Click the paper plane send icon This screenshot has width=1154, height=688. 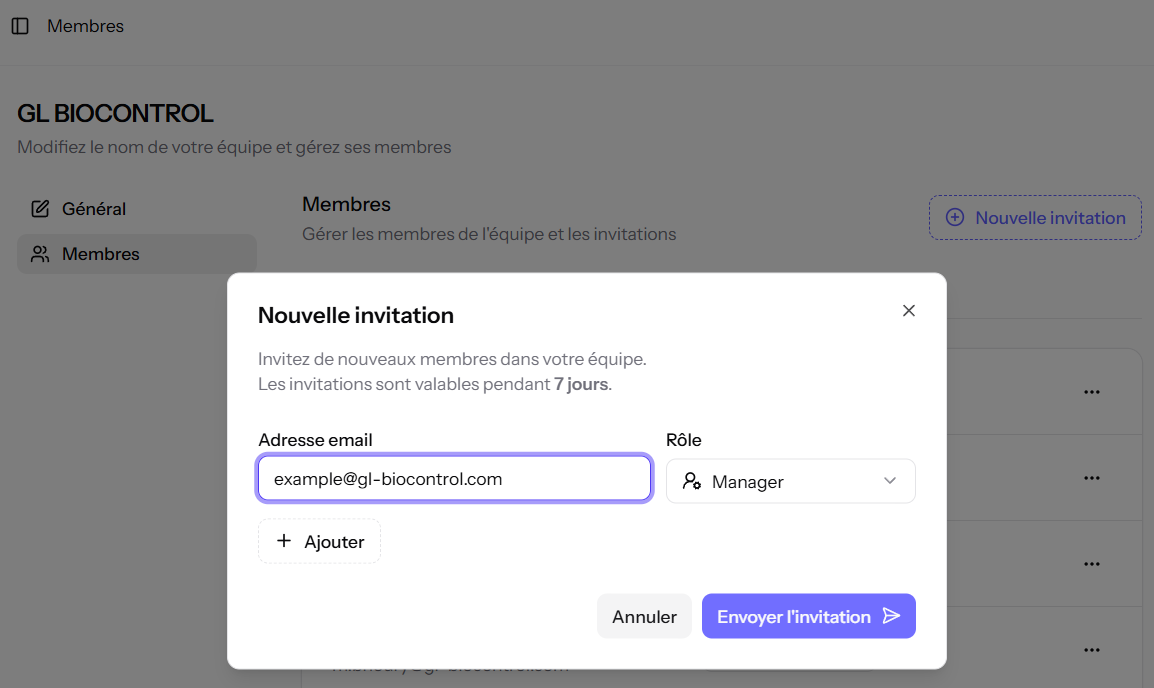(891, 616)
